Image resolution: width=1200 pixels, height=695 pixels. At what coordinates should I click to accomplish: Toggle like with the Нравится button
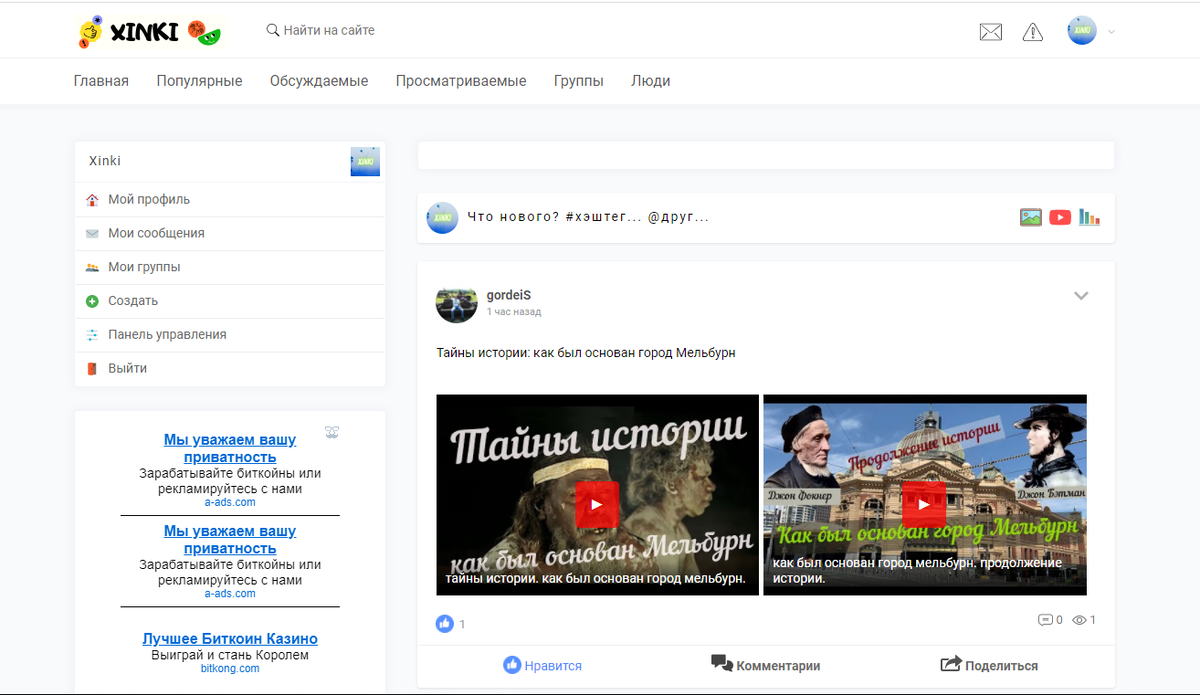pyautogui.click(x=541, y=664)
